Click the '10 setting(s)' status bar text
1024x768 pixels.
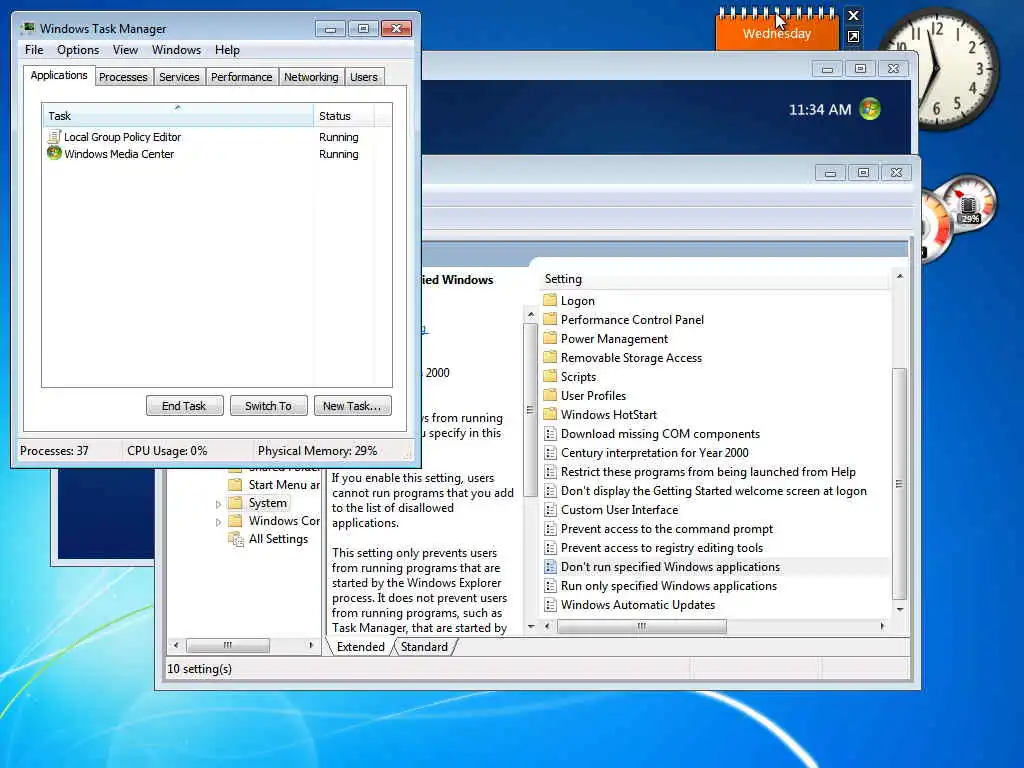[200, 669]
